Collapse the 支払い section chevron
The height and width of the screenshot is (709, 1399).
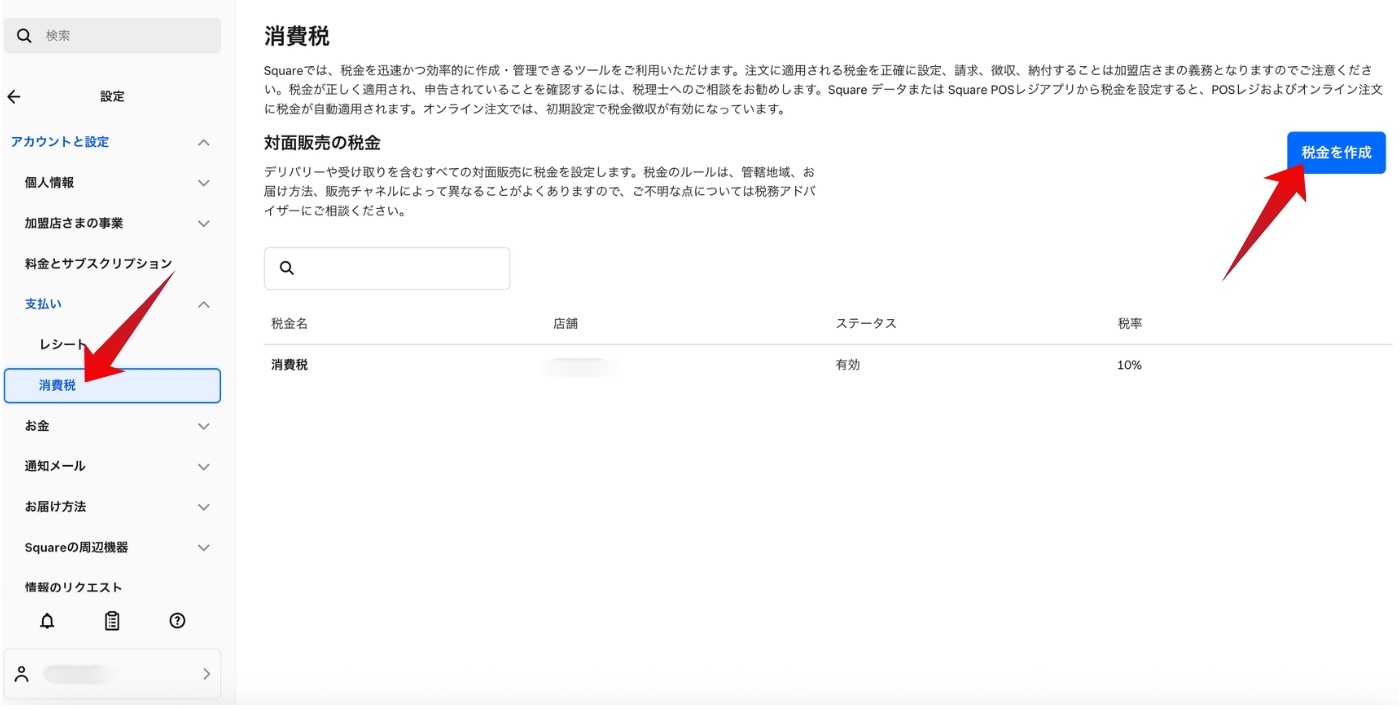204,305
